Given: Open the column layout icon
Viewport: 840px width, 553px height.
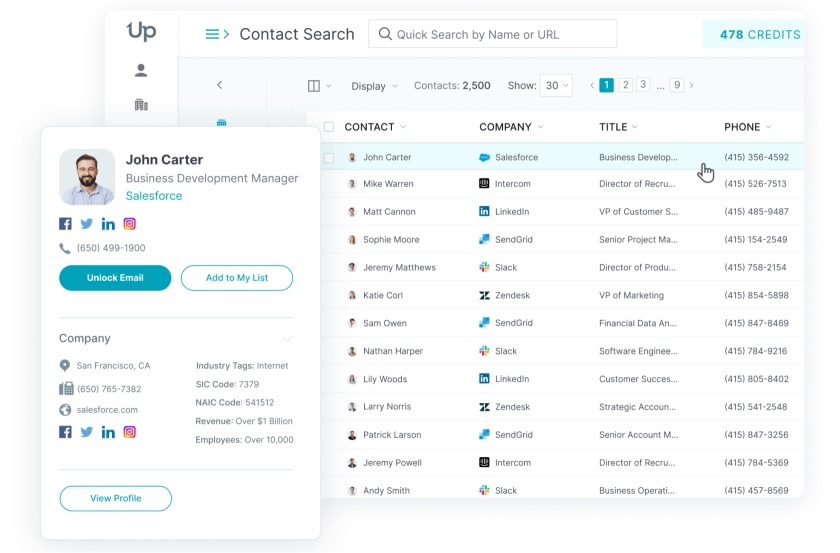Looking at the screenshot, I should [x=314, y=86].
